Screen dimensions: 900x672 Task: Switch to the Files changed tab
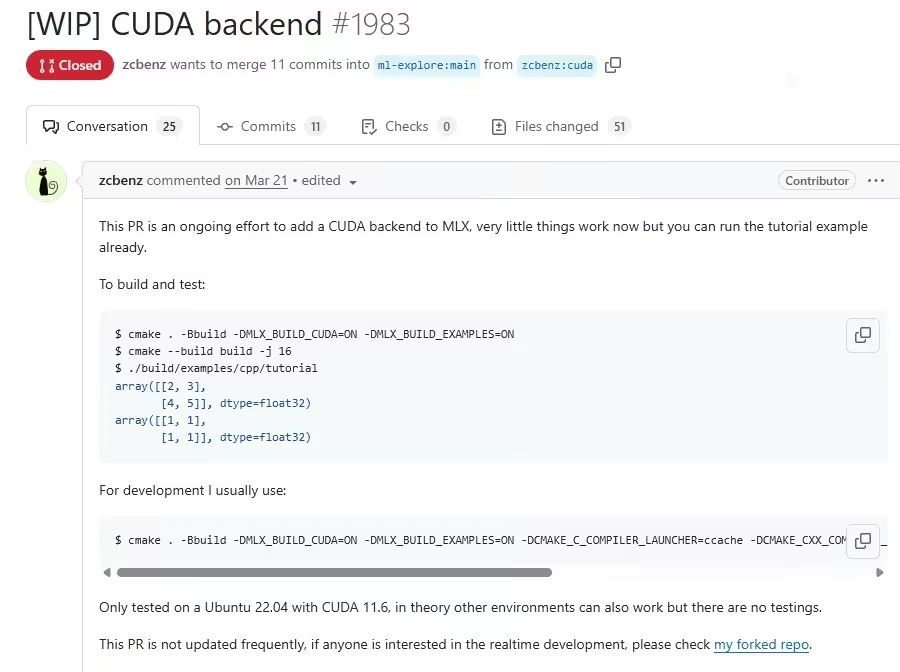(556, 126)
